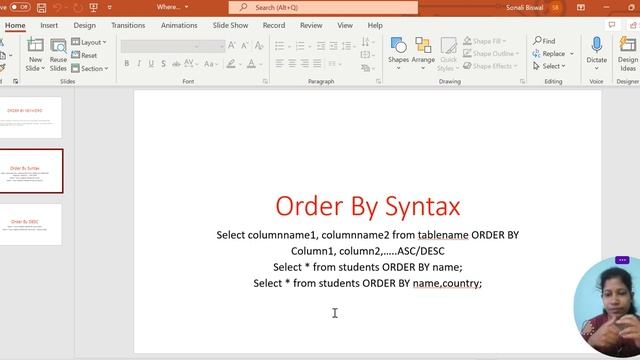
Task: Open Ribbon Display Options icon
Action: point(581,7)
